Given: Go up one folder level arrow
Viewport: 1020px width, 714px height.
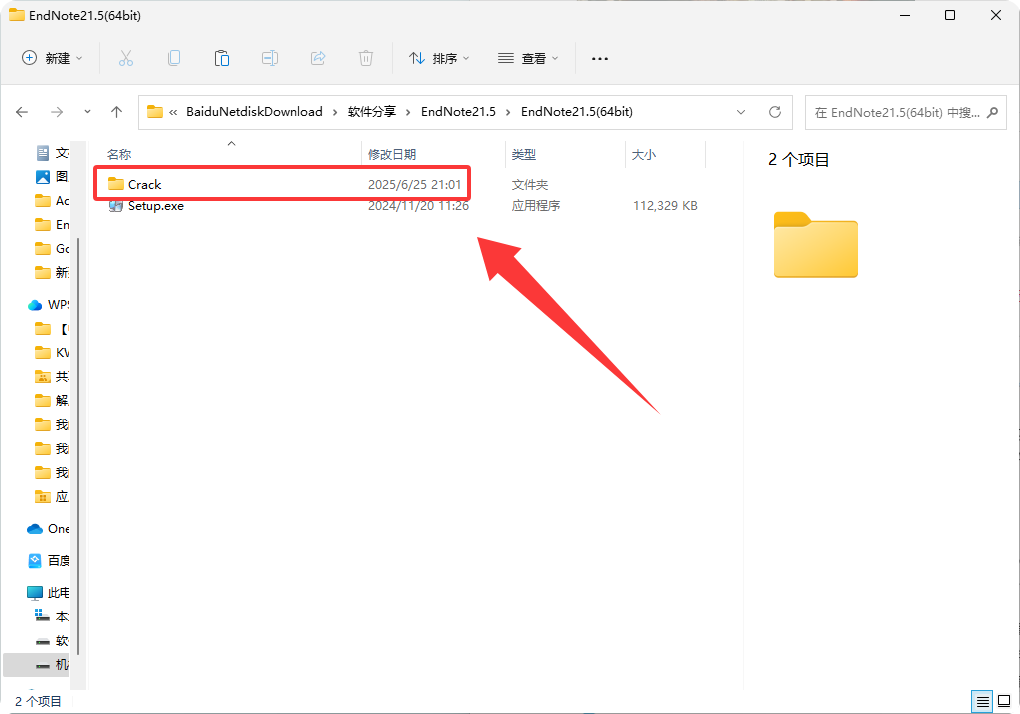Looking at the screenshot, I should [116, 112].
